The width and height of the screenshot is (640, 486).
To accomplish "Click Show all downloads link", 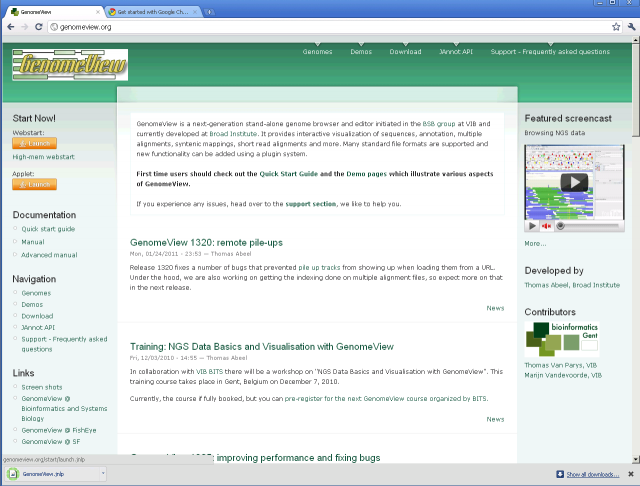I will coord(592,474).
